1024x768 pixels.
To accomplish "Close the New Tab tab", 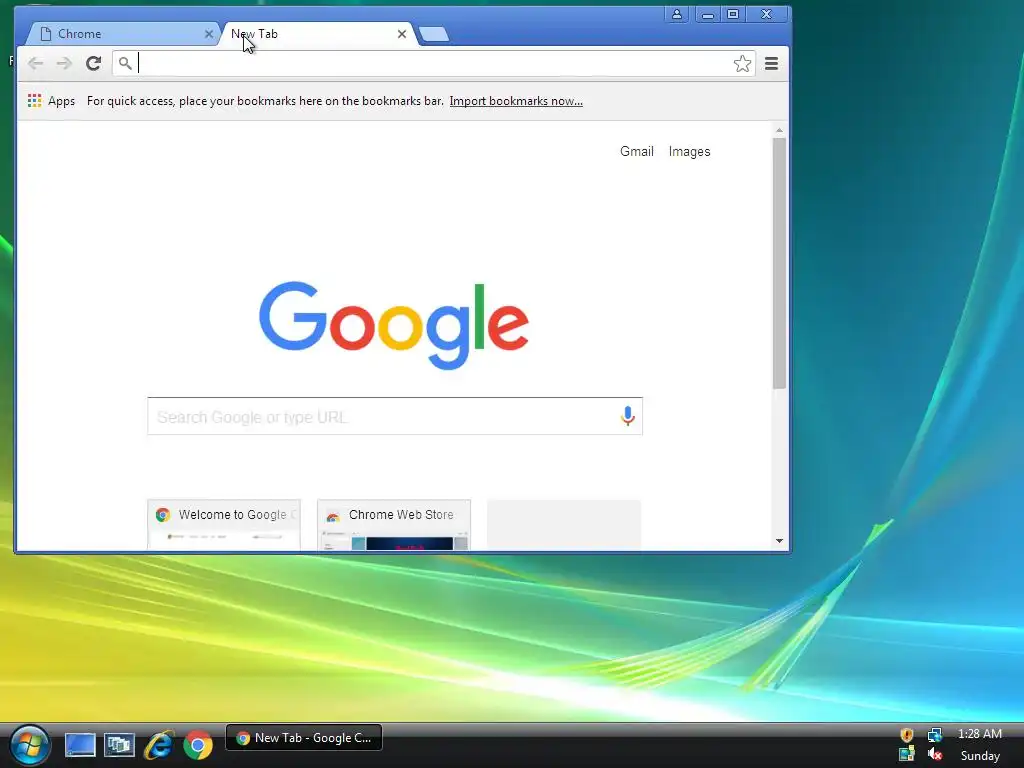I will (402, 34).
